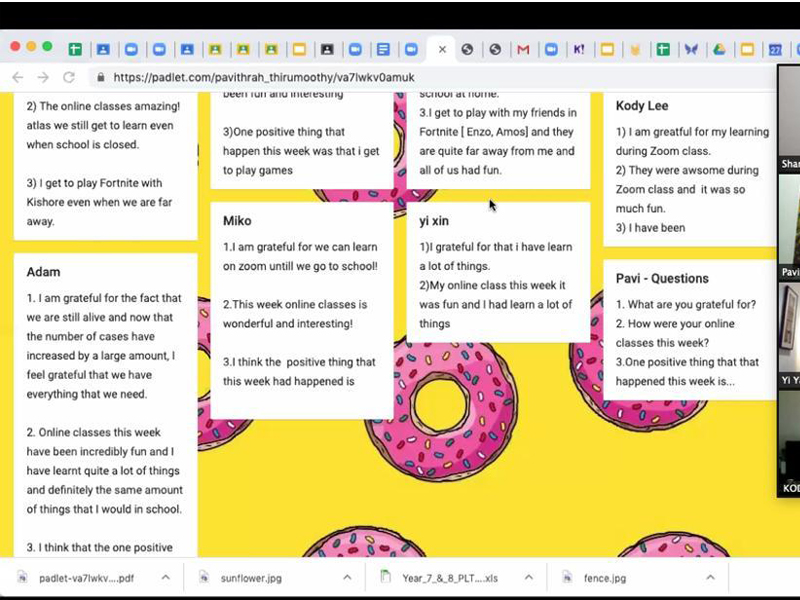The image size is (800, 600).
Task: Select the Zoom participant video labeled Pavi
Action: (x=789, y=228)
